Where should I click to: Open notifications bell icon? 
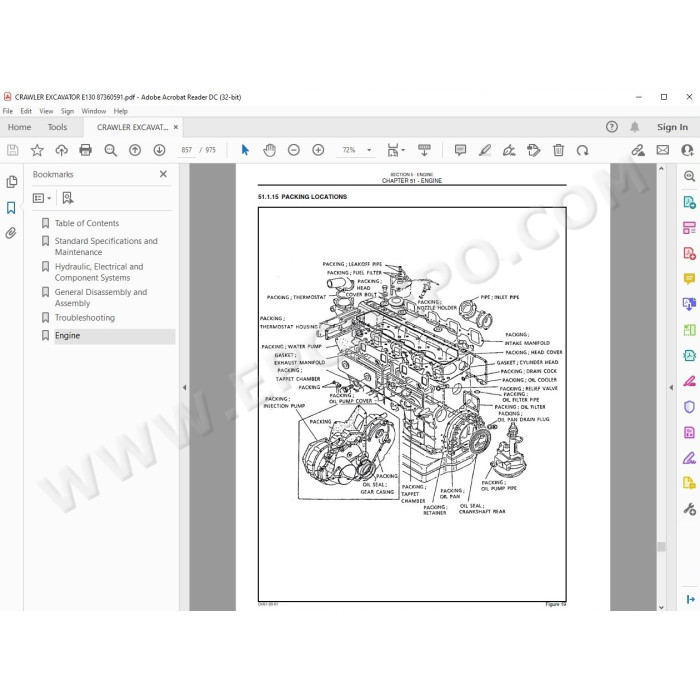[x=635, y=127]
